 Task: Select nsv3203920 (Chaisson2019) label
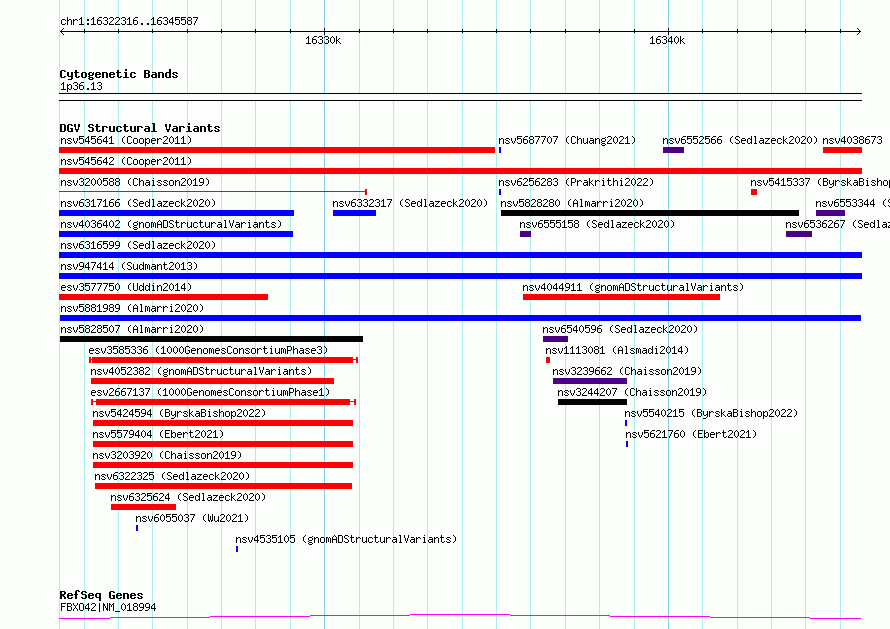click(167, 455)
